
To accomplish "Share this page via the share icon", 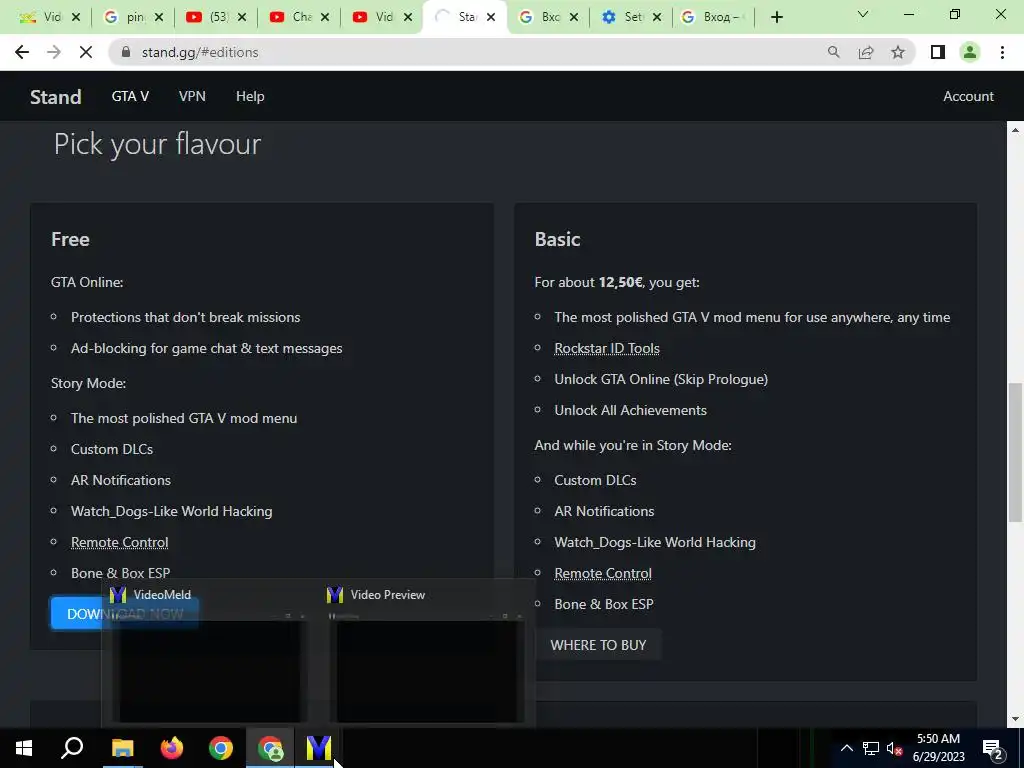I will [866, 52].
